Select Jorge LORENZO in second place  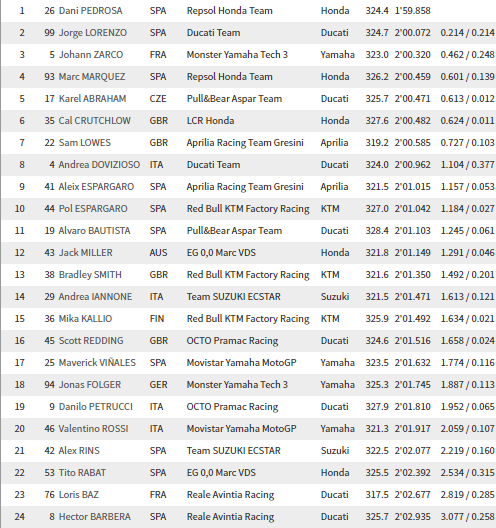click(93, 33)
